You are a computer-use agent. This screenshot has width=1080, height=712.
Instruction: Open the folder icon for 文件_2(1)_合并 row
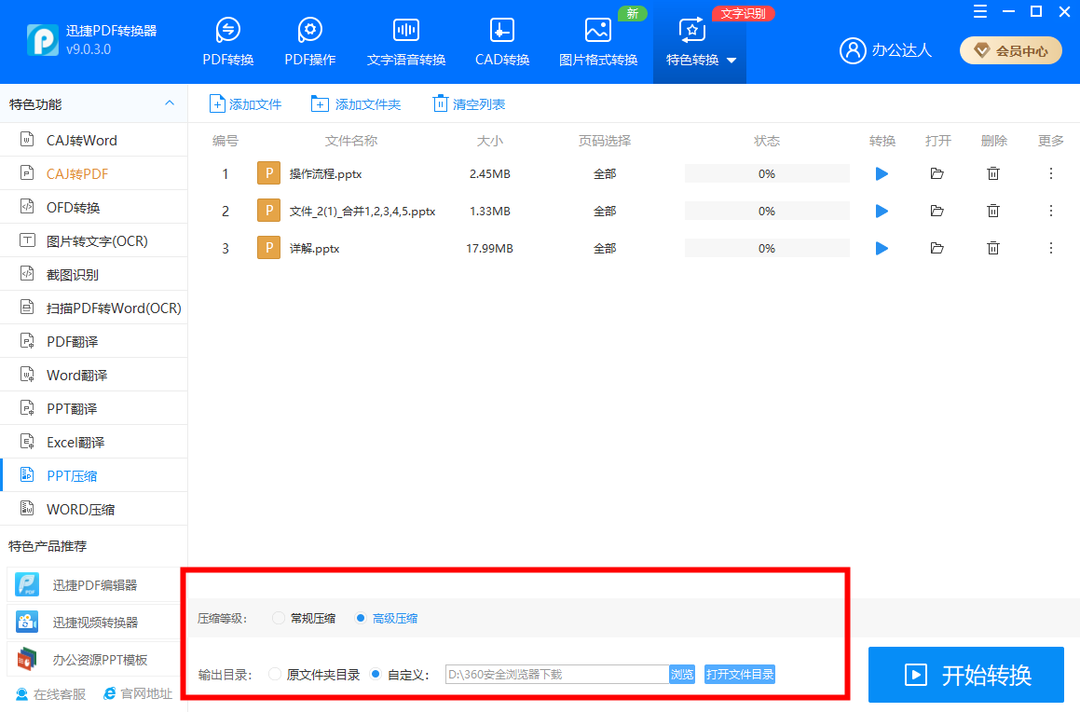coord(937,210)
